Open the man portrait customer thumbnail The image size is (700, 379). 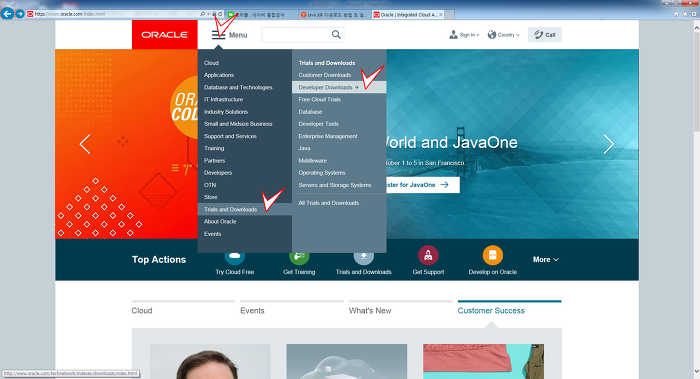pyautogui.click(x=210, y=361)
